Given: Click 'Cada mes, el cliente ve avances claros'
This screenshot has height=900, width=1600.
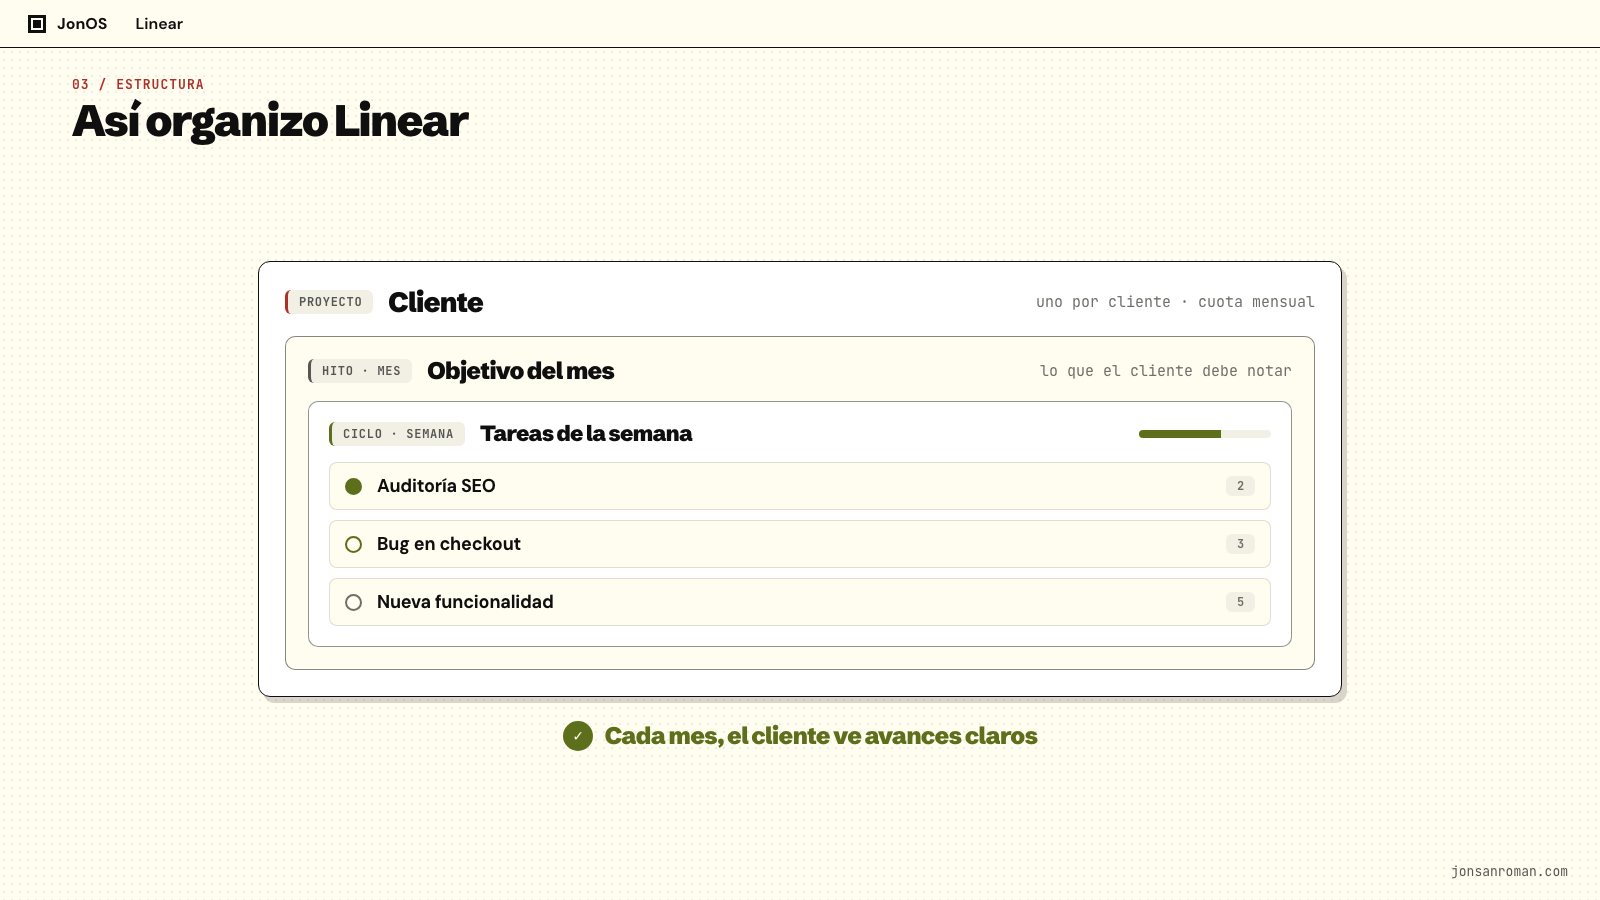Looking at the screenshot, I should 821,736.
